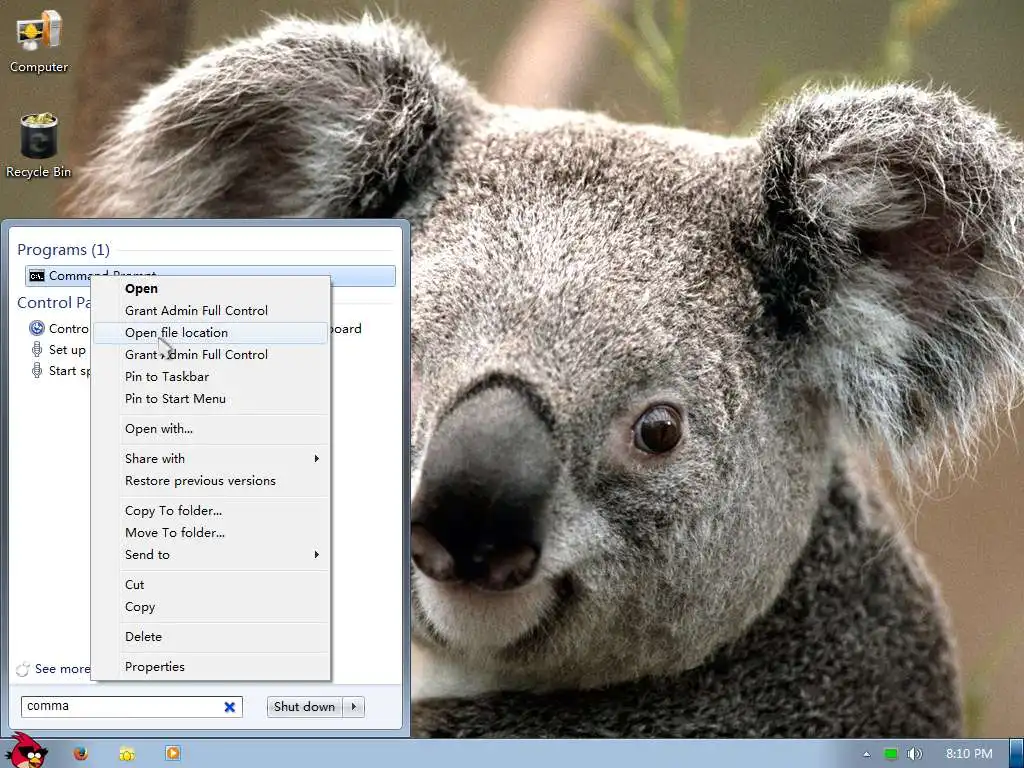Open the media player taskbar icon
The width and height of the screenshot is (1024, 768).
pos(172,753)
